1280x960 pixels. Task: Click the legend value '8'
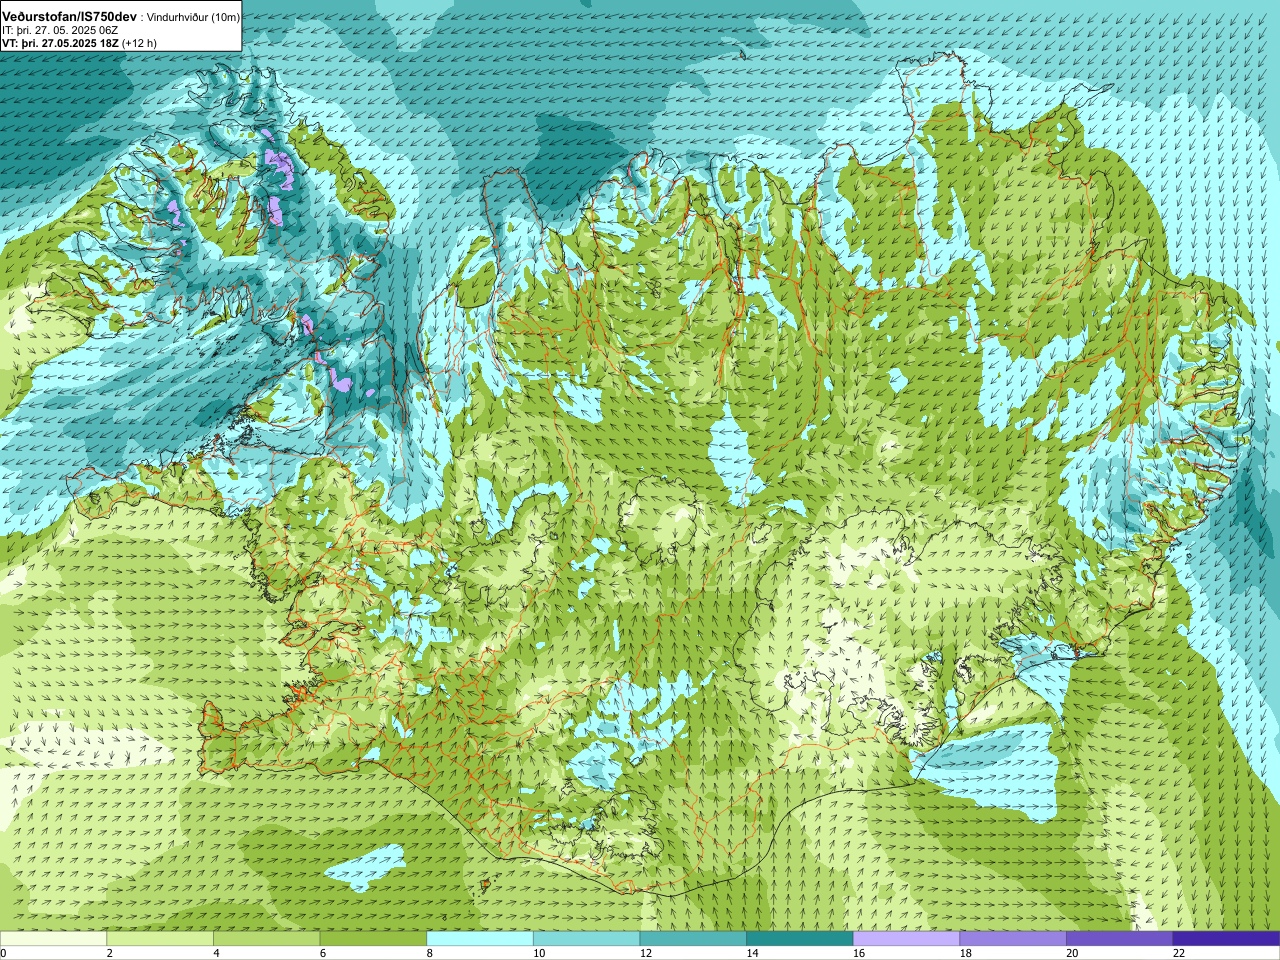(430, 954)
